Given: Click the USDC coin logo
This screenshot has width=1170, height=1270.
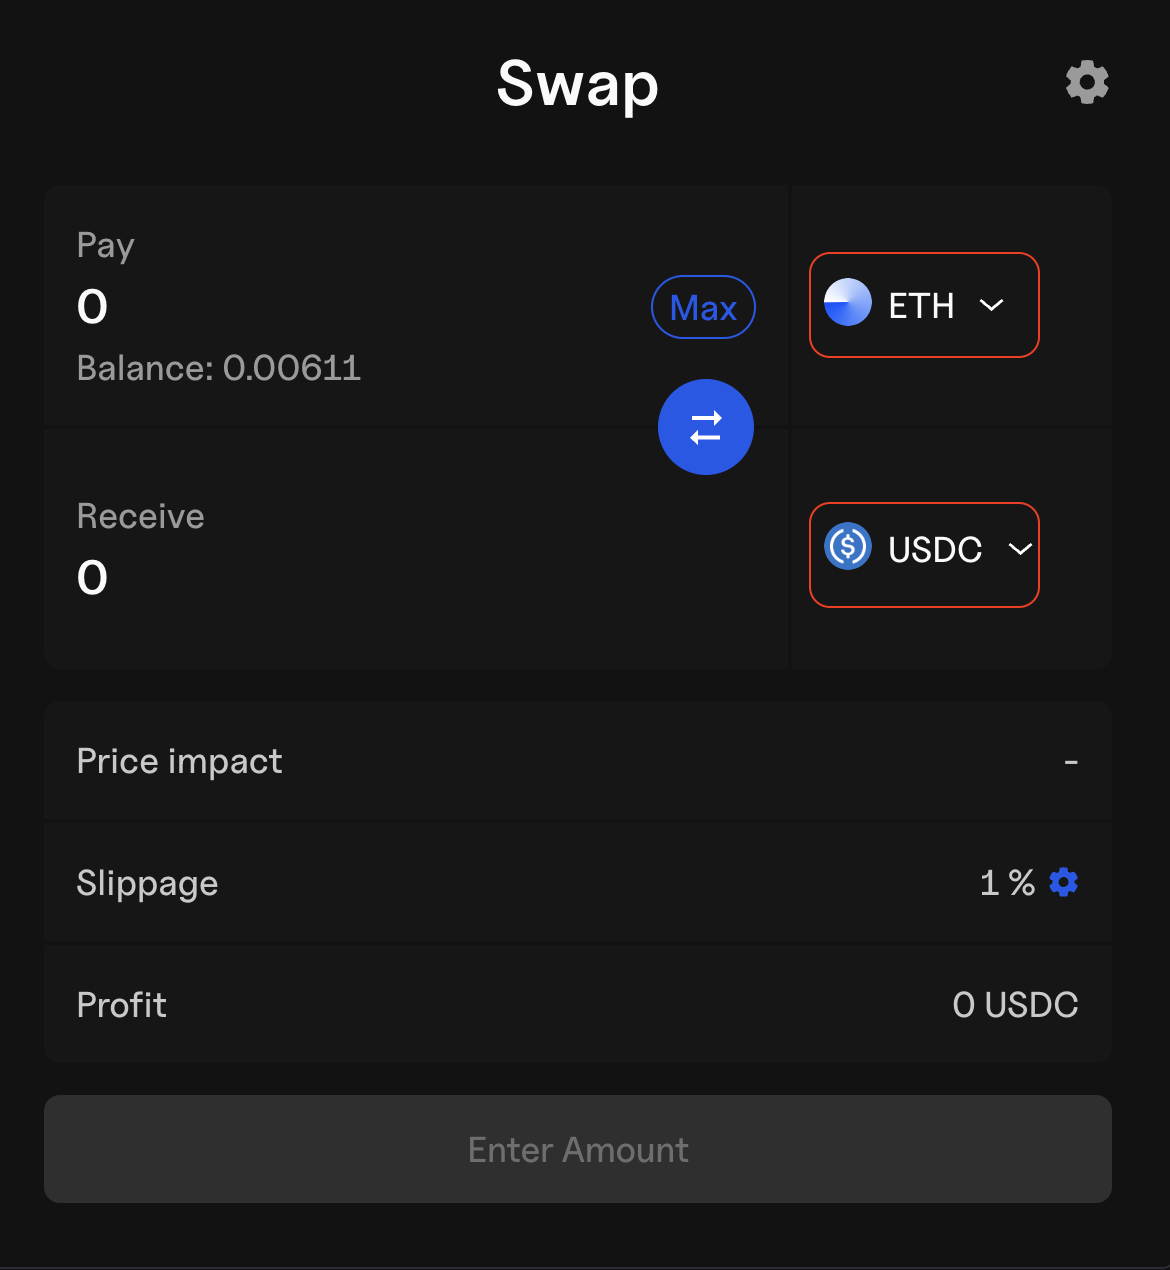Looking at the screenshot, I should (848, 547).
